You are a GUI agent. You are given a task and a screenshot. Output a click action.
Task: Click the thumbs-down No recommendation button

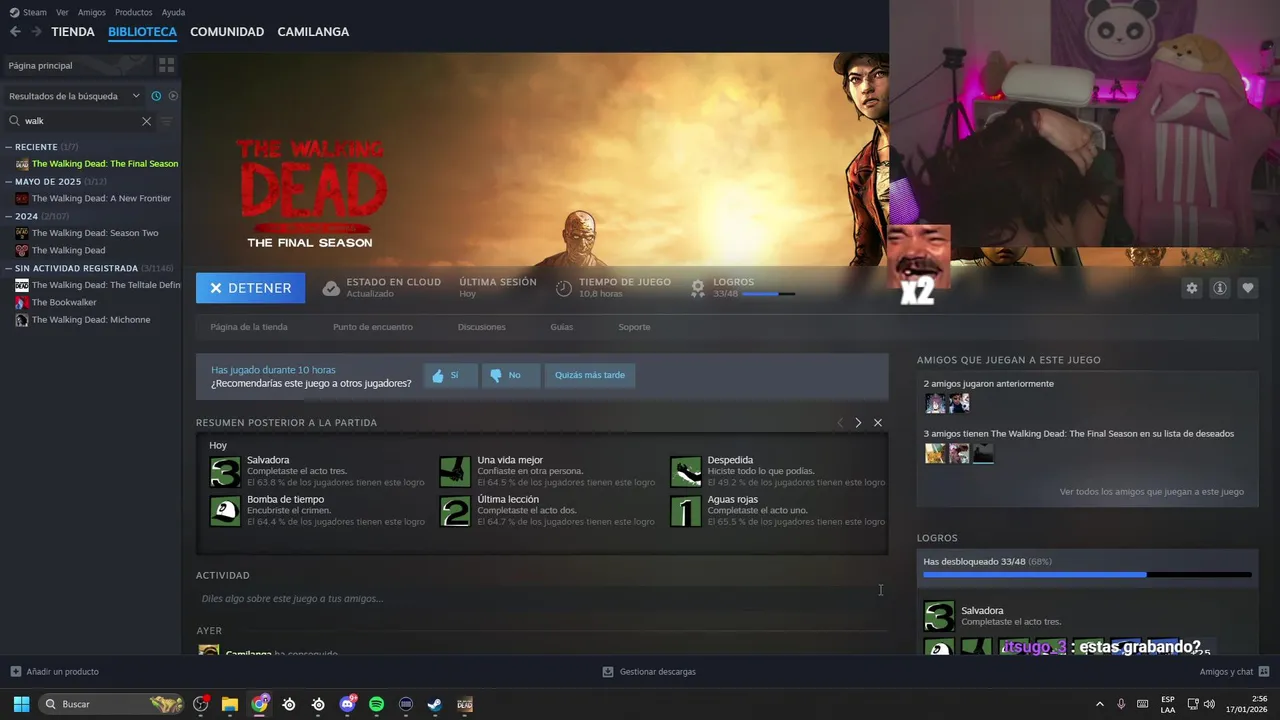tap(511, 375)
